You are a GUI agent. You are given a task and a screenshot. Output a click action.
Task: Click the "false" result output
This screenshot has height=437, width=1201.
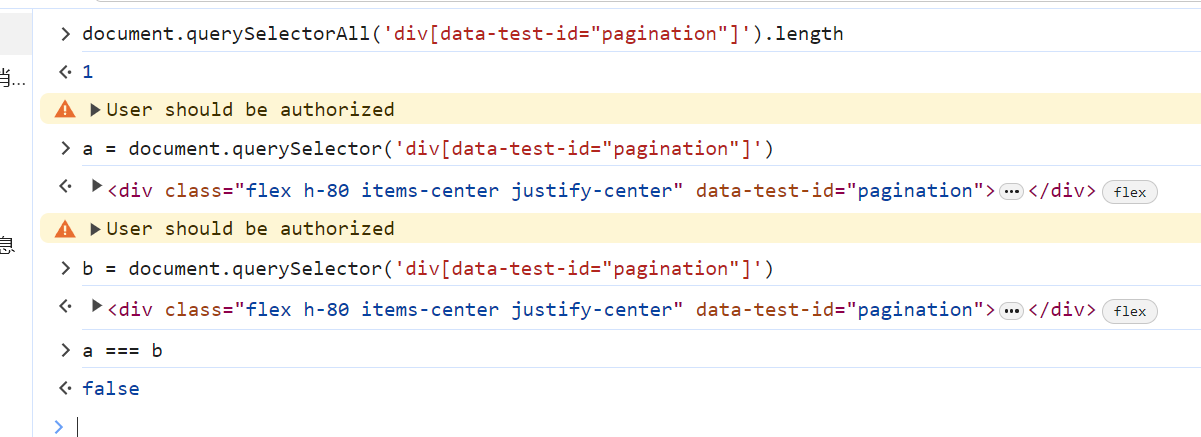click(111, 388)
